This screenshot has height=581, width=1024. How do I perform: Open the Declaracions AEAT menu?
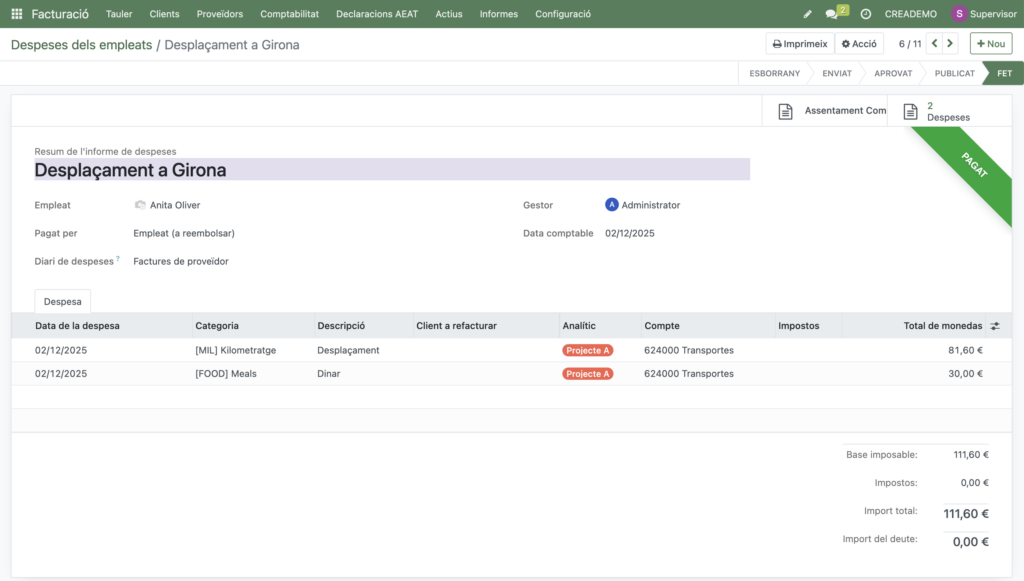pos(379,14)
